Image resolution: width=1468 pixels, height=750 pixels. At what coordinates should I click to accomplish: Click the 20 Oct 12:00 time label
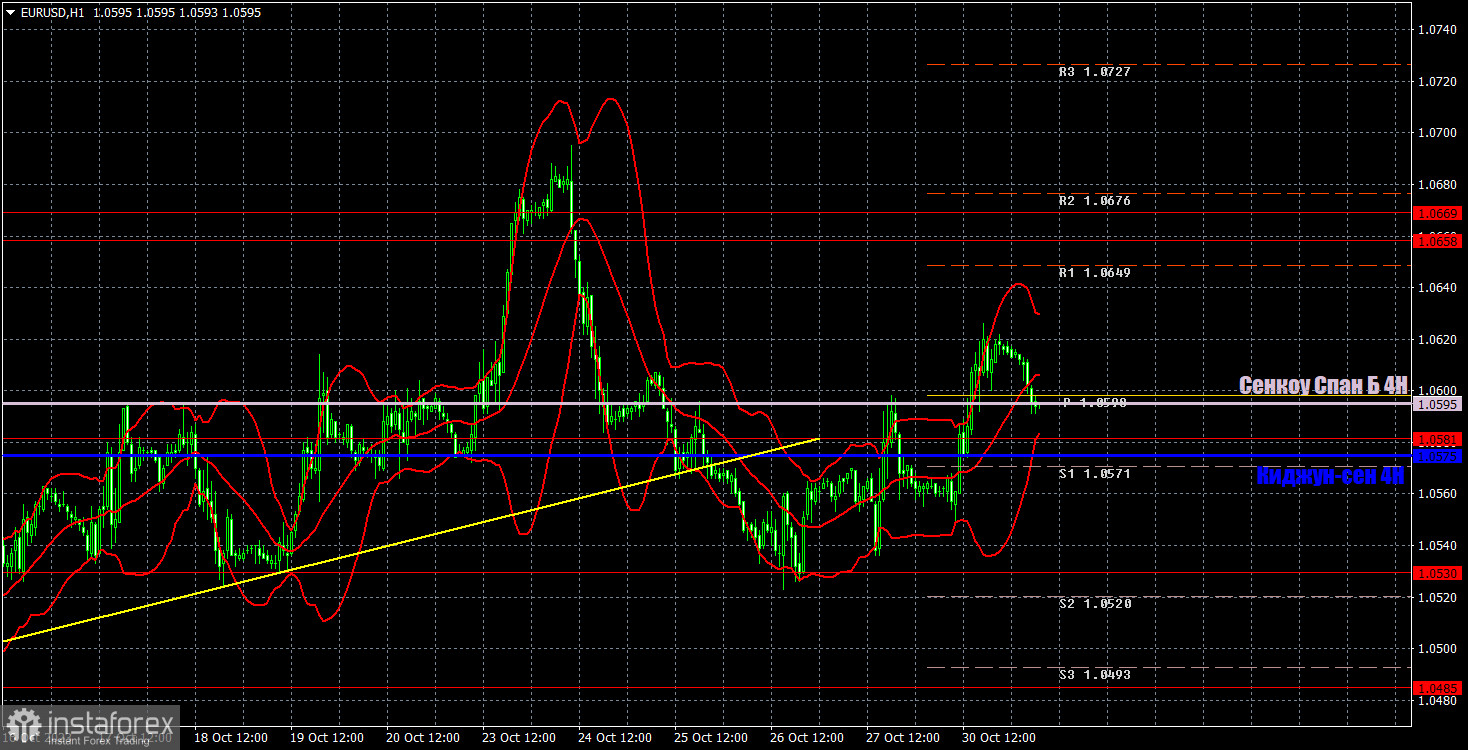tap(422, 738)
